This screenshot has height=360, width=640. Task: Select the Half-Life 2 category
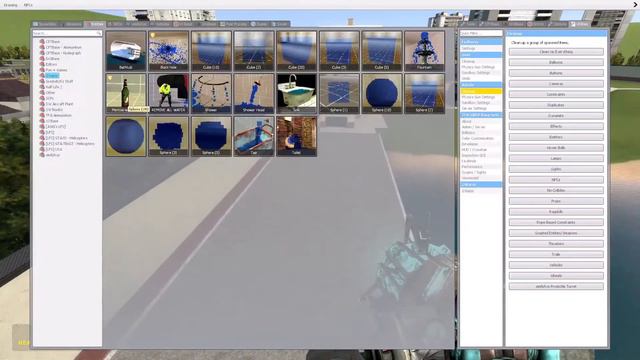[53, 87]
